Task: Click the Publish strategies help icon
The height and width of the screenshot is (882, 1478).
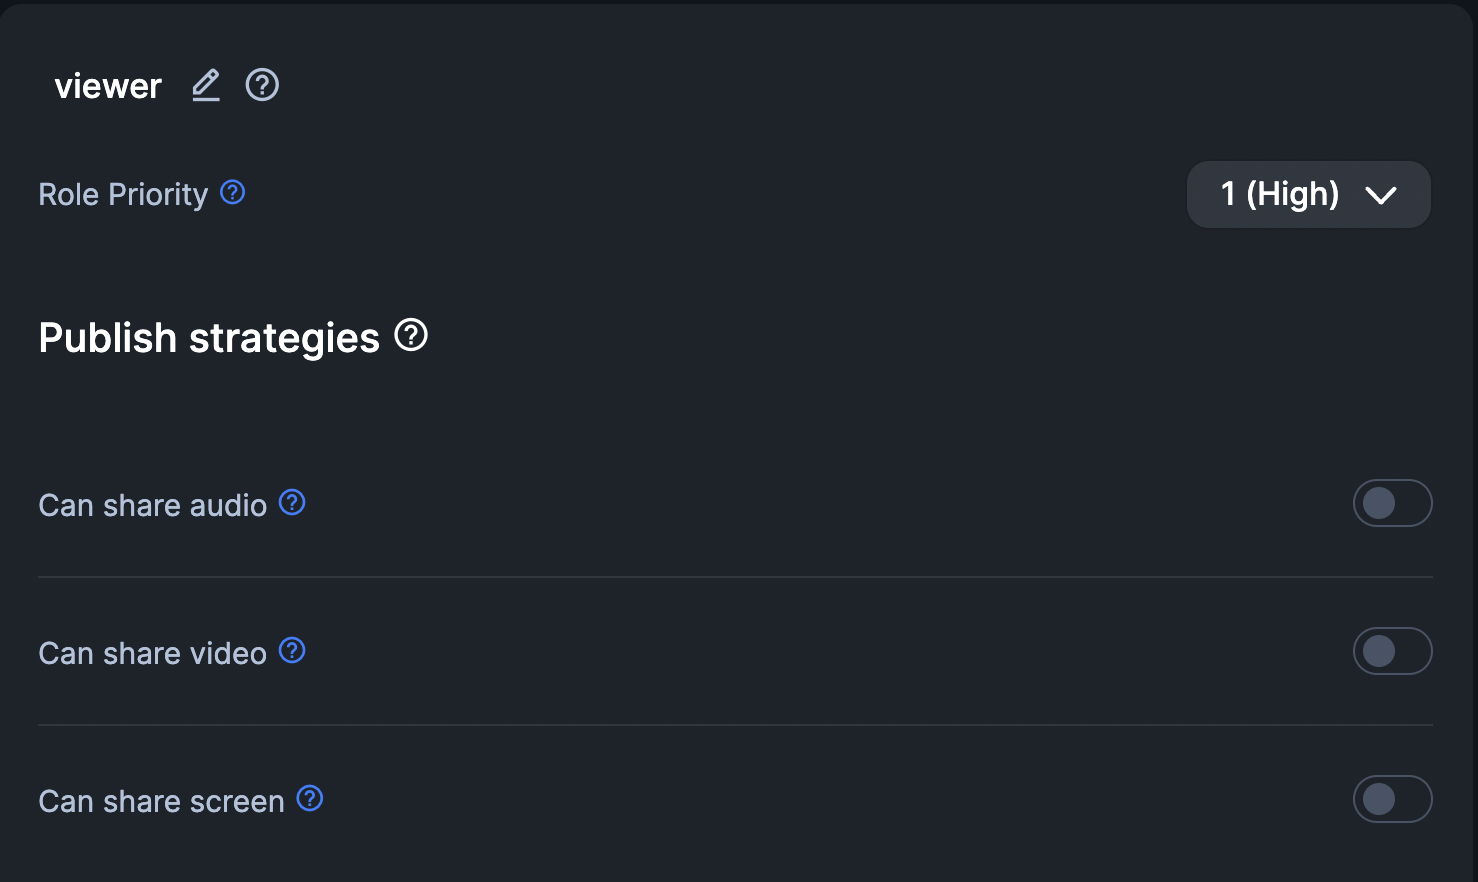Action: coord(411,335)
